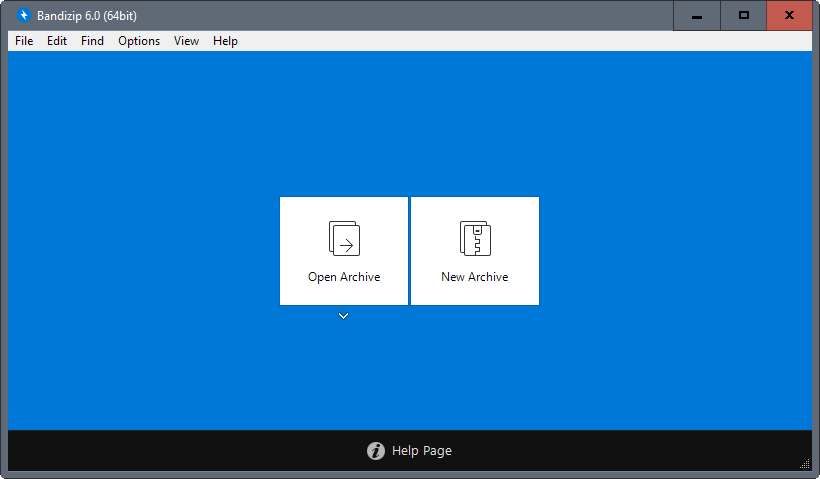820x479 pixels.
Task: Minimize the Bandizip window
Action: coord(697,16)
